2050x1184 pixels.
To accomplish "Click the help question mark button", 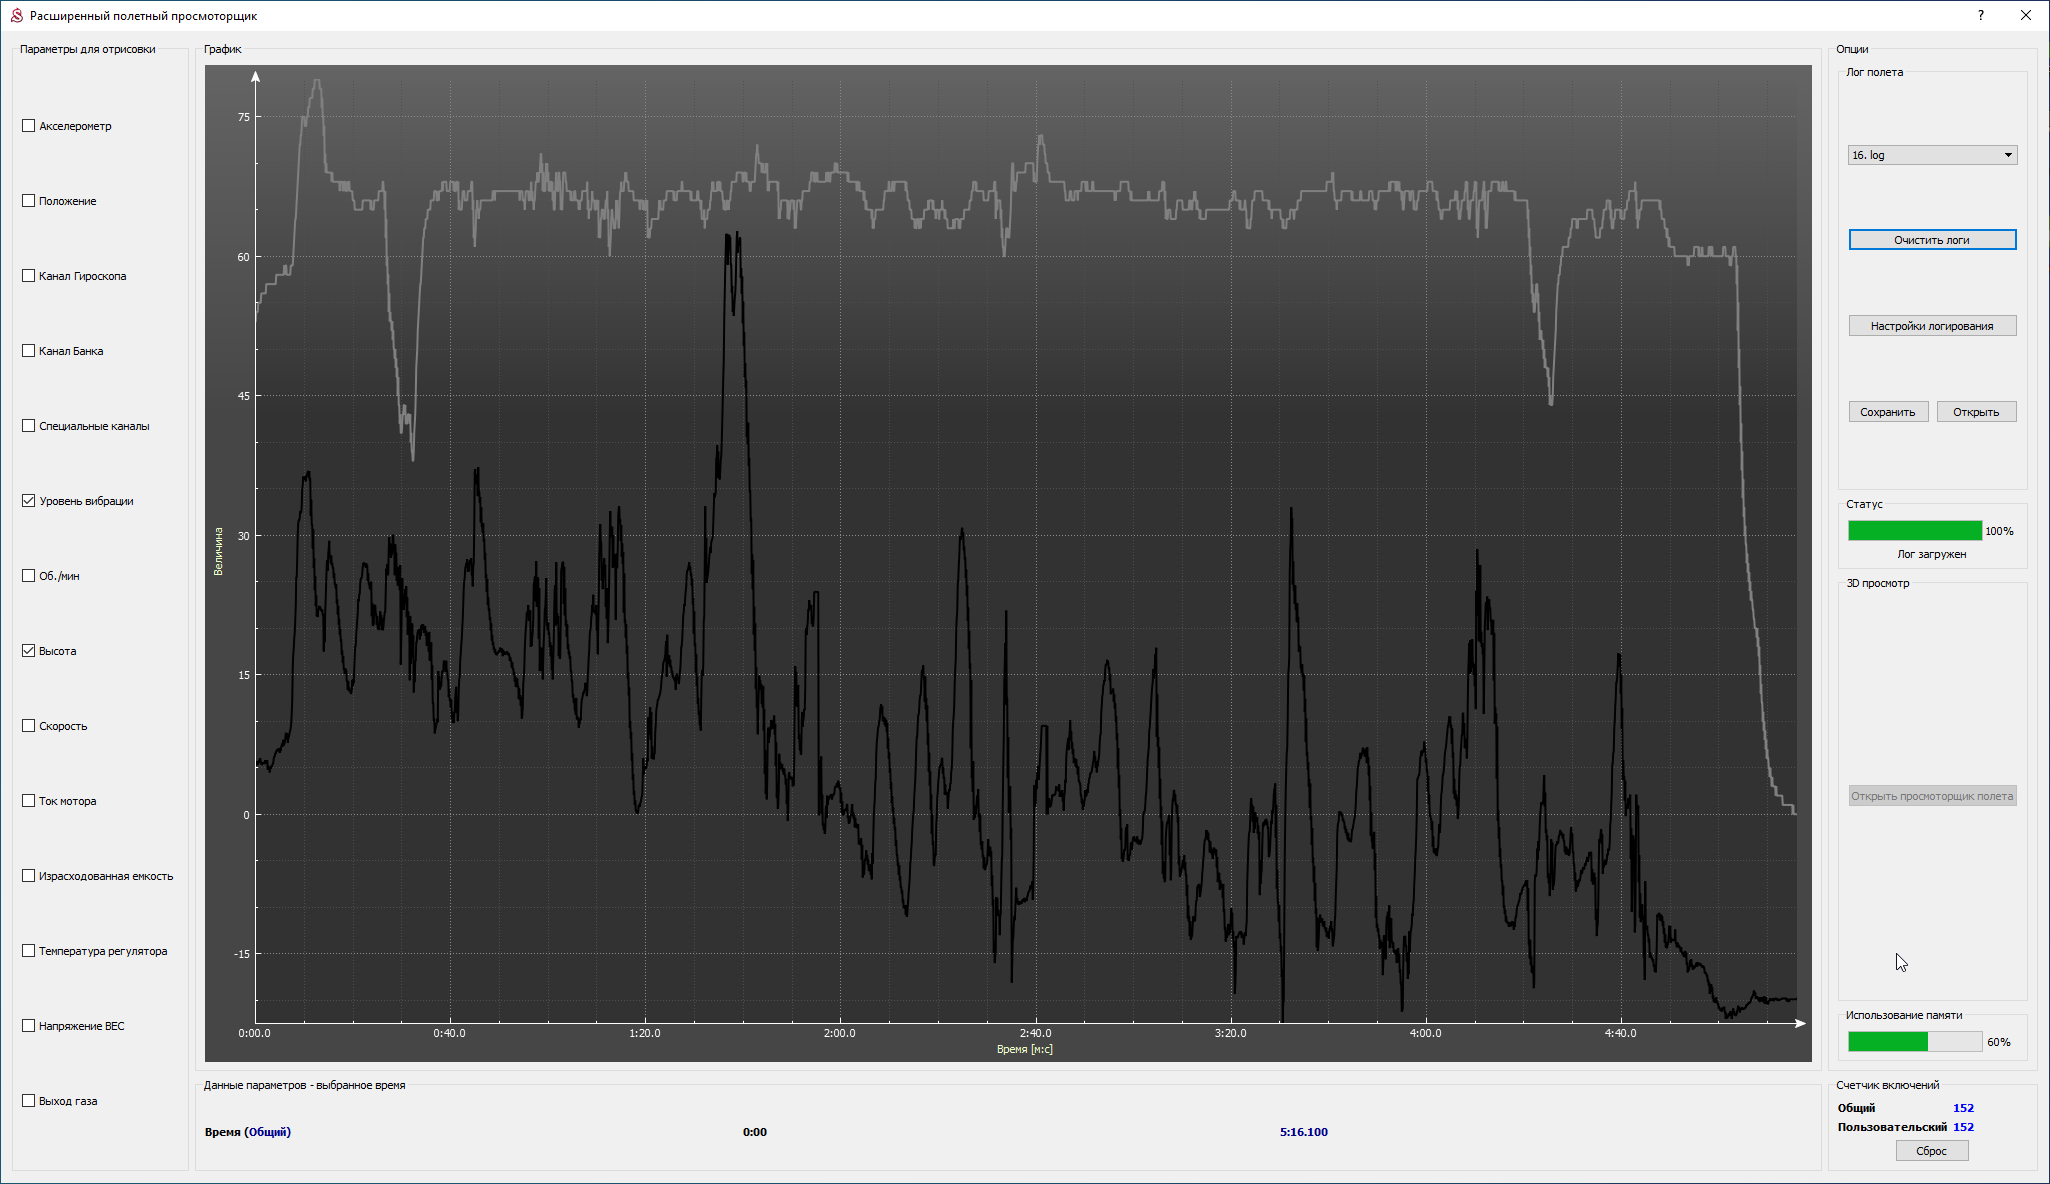I will coord(1980,16).
